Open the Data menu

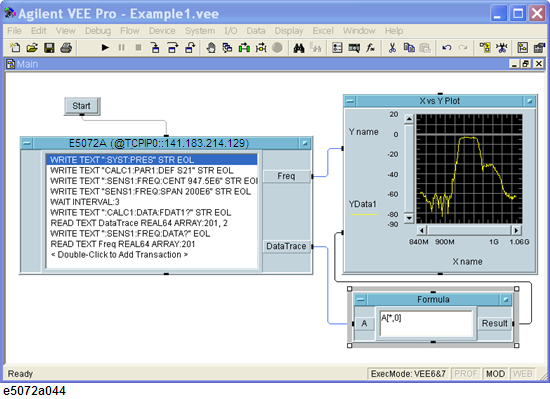coord(256,31)
